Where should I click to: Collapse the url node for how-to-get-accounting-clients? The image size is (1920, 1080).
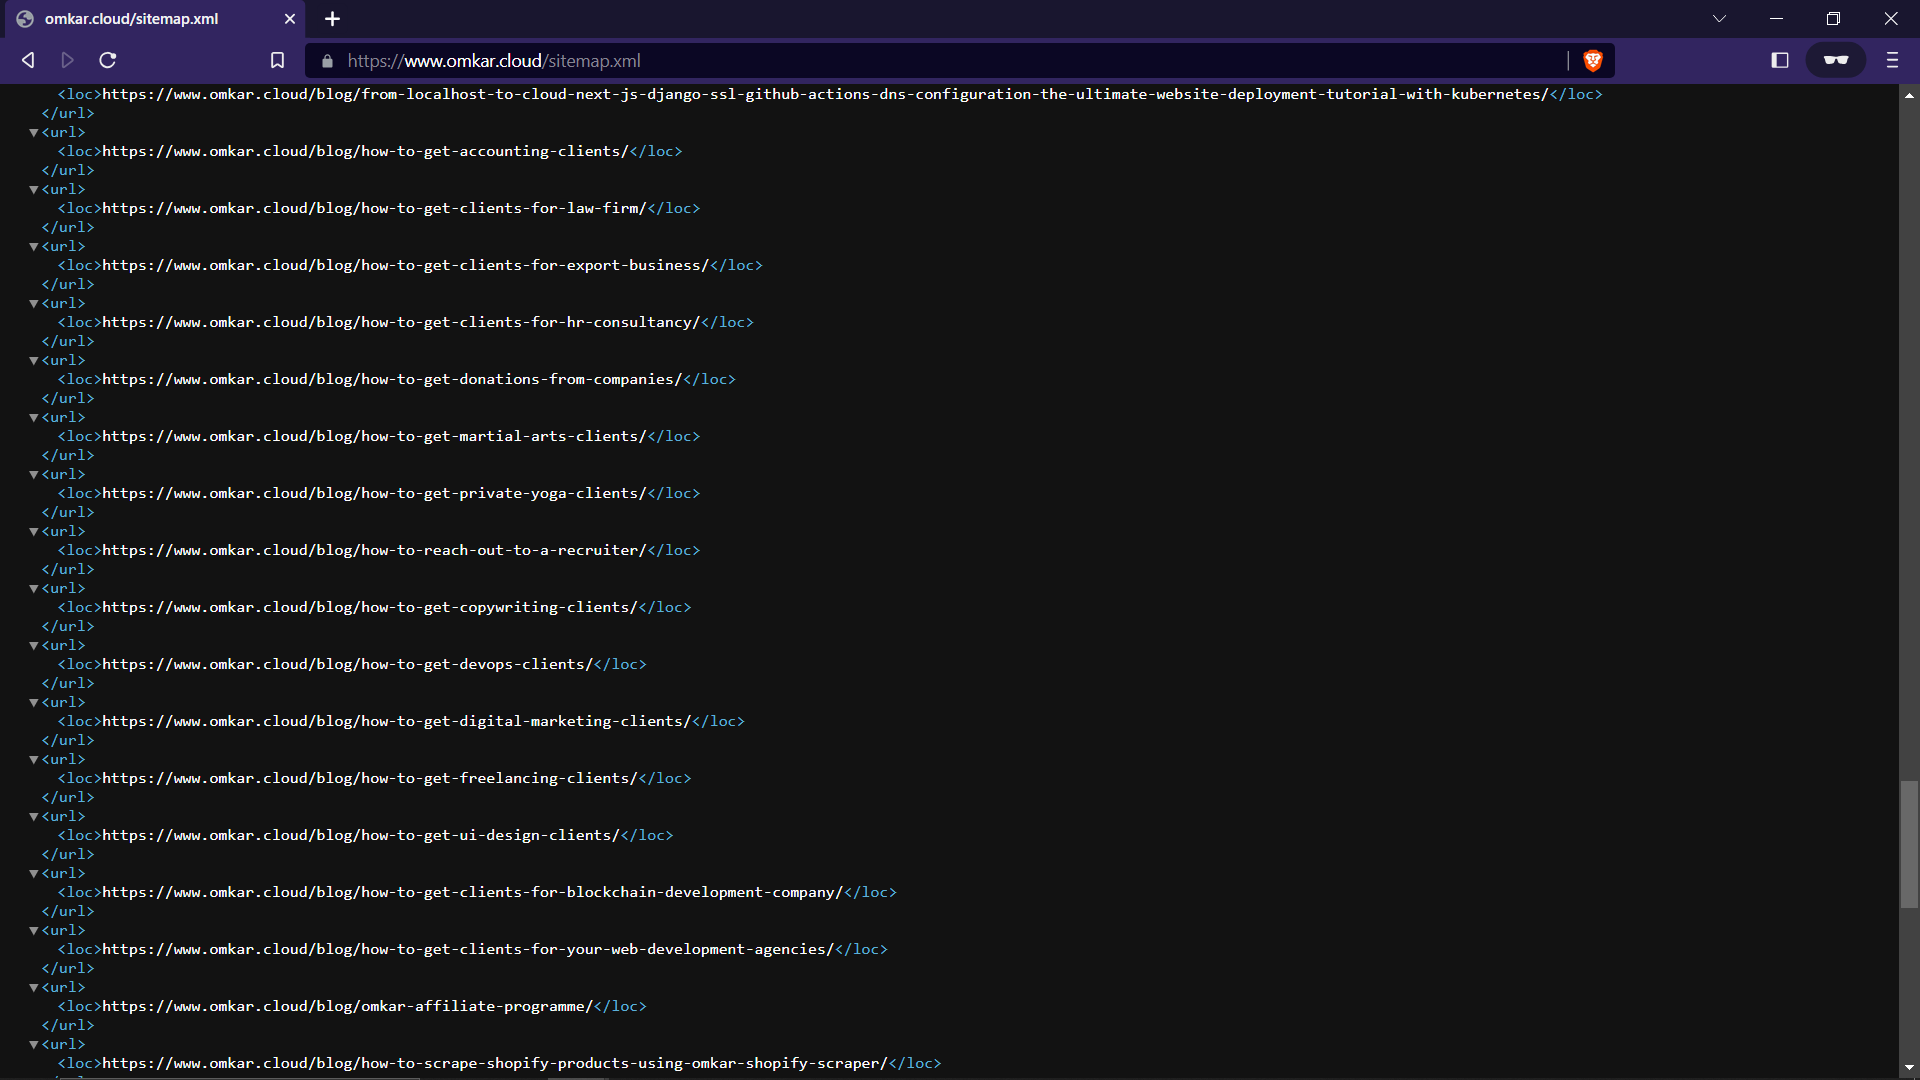(x=34, y=132)
